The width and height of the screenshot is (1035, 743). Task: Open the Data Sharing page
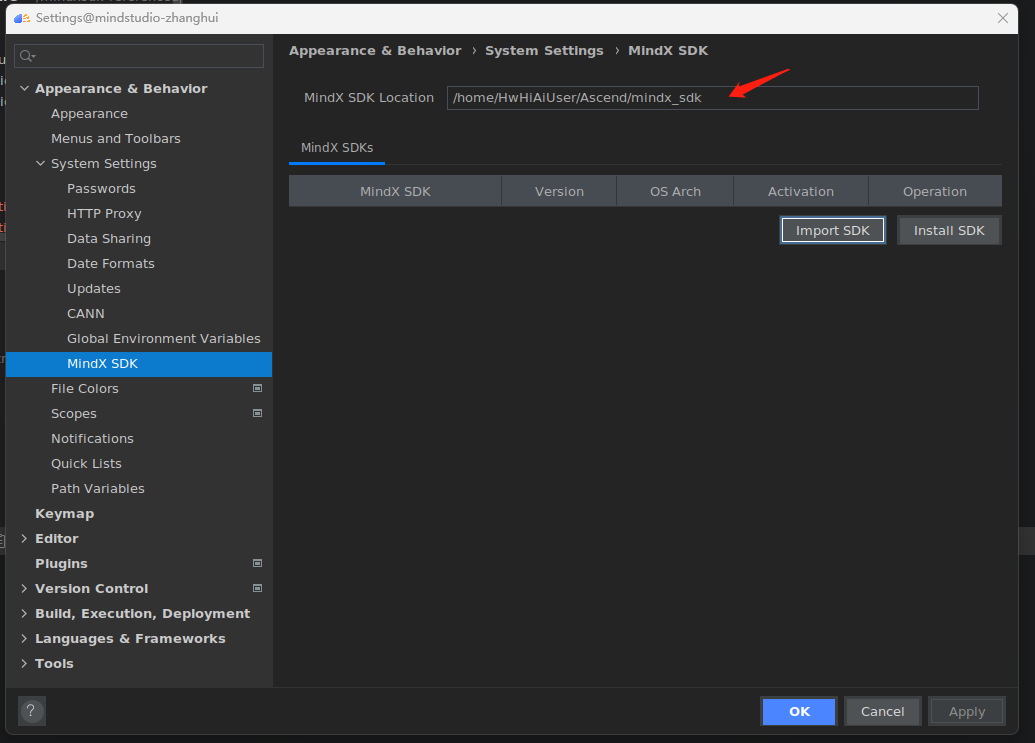[x=109, y=239]
